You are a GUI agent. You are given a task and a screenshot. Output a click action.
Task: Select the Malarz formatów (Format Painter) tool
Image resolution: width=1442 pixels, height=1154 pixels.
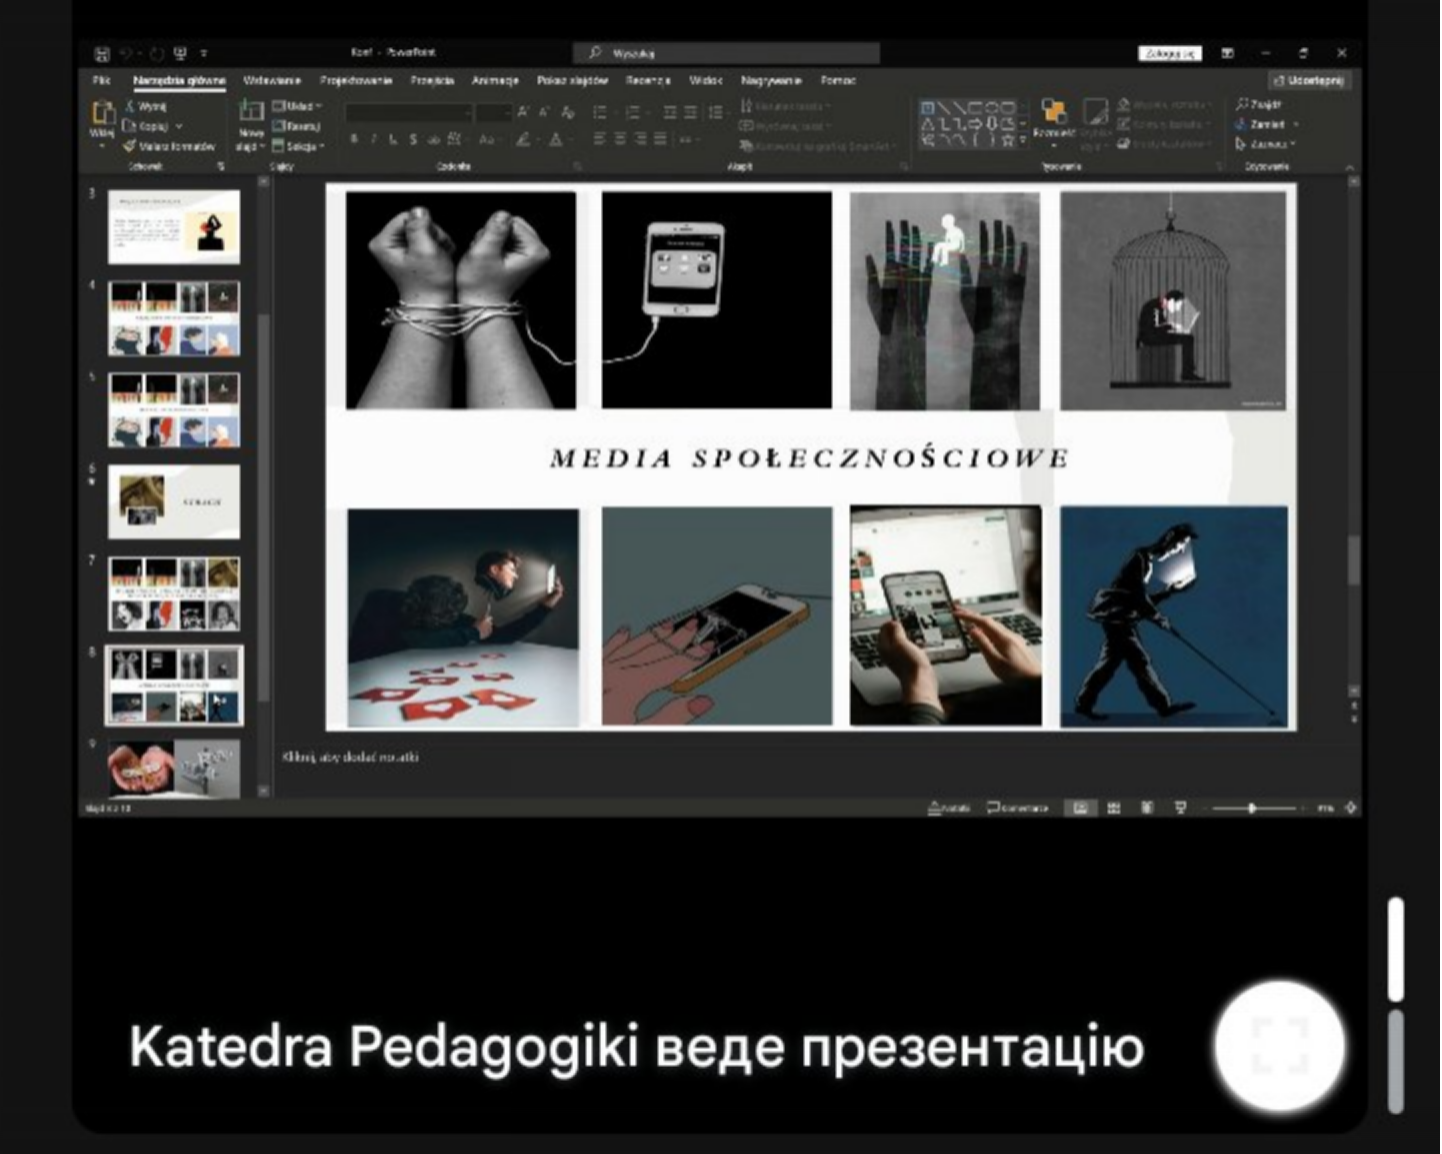pos(170,146)
